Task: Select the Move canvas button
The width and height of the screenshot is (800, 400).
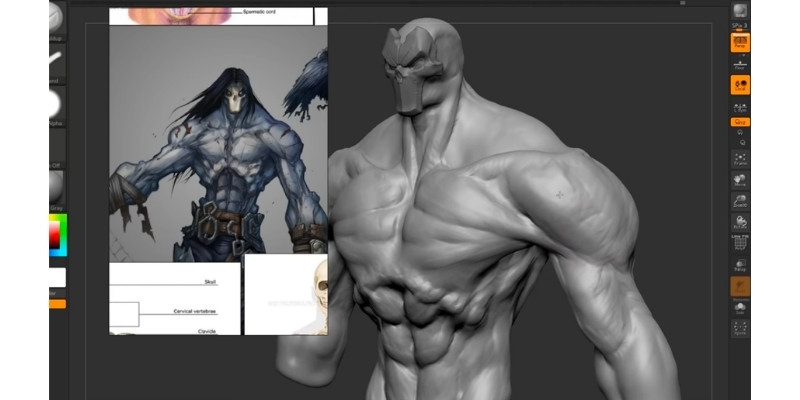Action: (x=740, y=180)
